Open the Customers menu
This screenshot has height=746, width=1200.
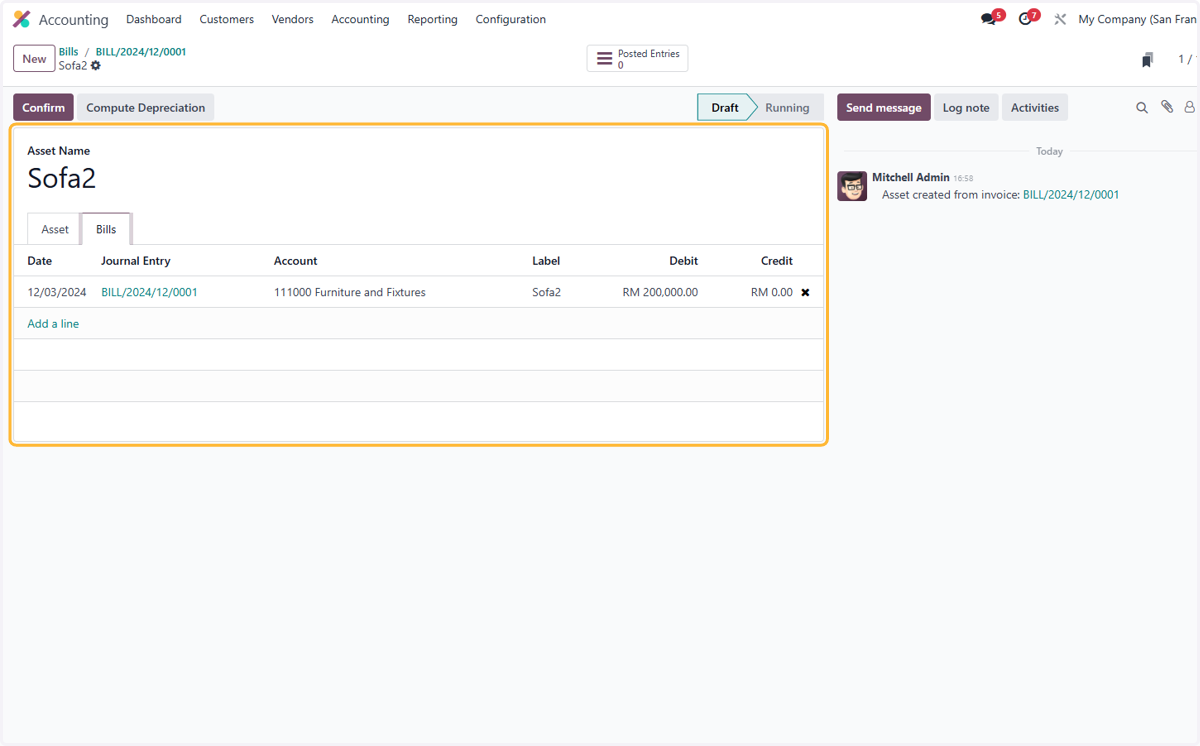227,19
